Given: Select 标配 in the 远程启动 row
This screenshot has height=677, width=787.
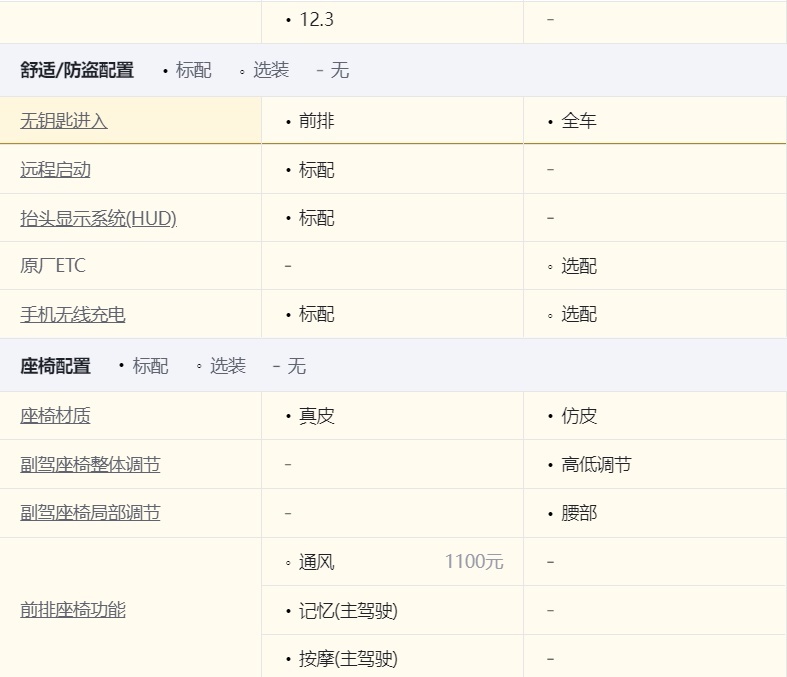Looking at the screenshot, I should pyautogui.click(x=316, y=170).
